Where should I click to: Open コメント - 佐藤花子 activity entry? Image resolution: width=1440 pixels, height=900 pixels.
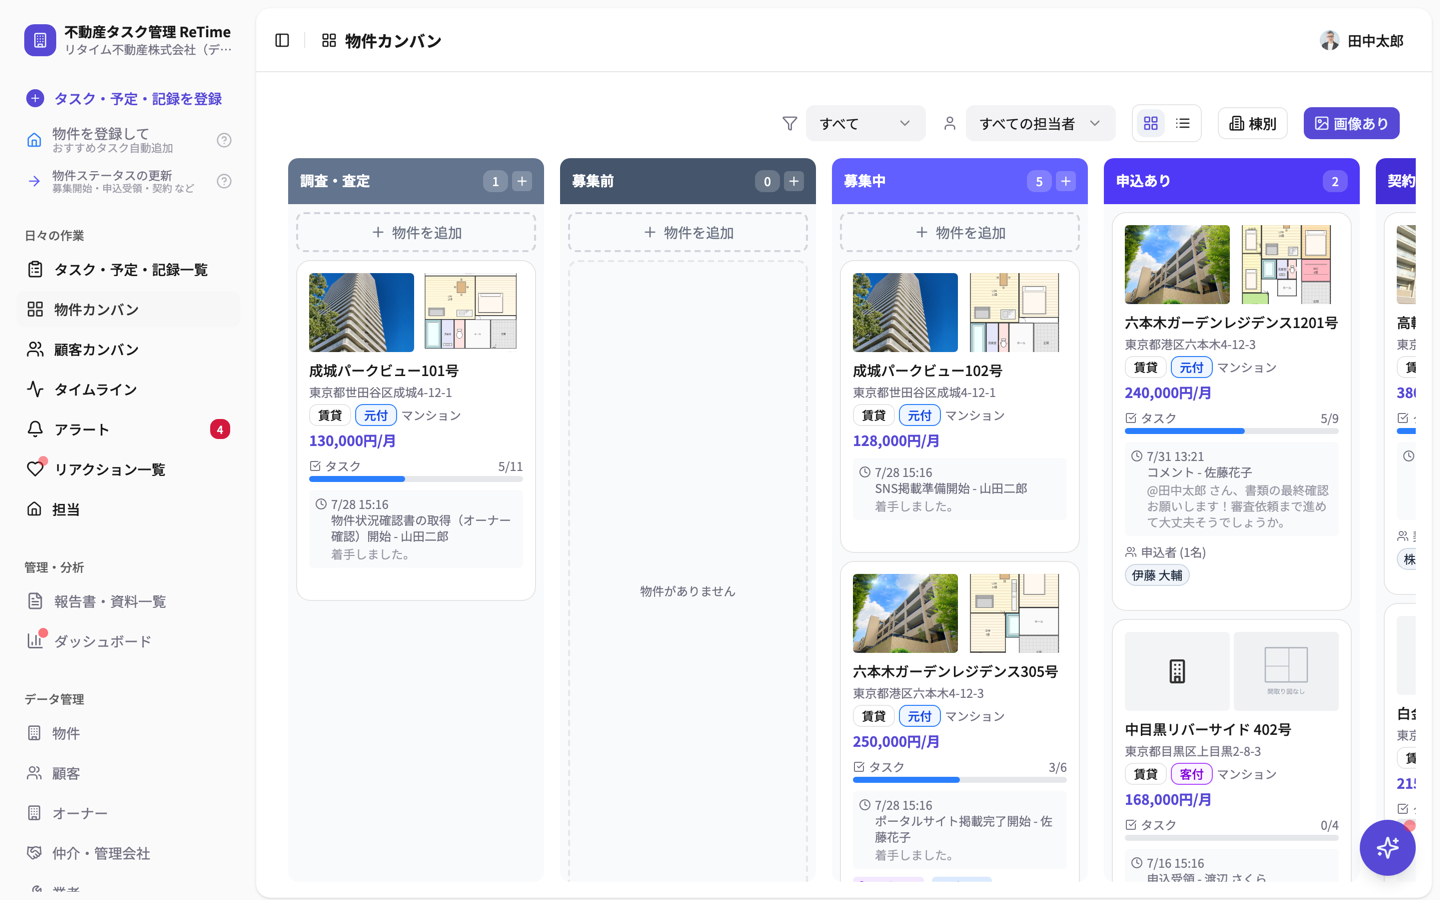(x=1232, y=489)
